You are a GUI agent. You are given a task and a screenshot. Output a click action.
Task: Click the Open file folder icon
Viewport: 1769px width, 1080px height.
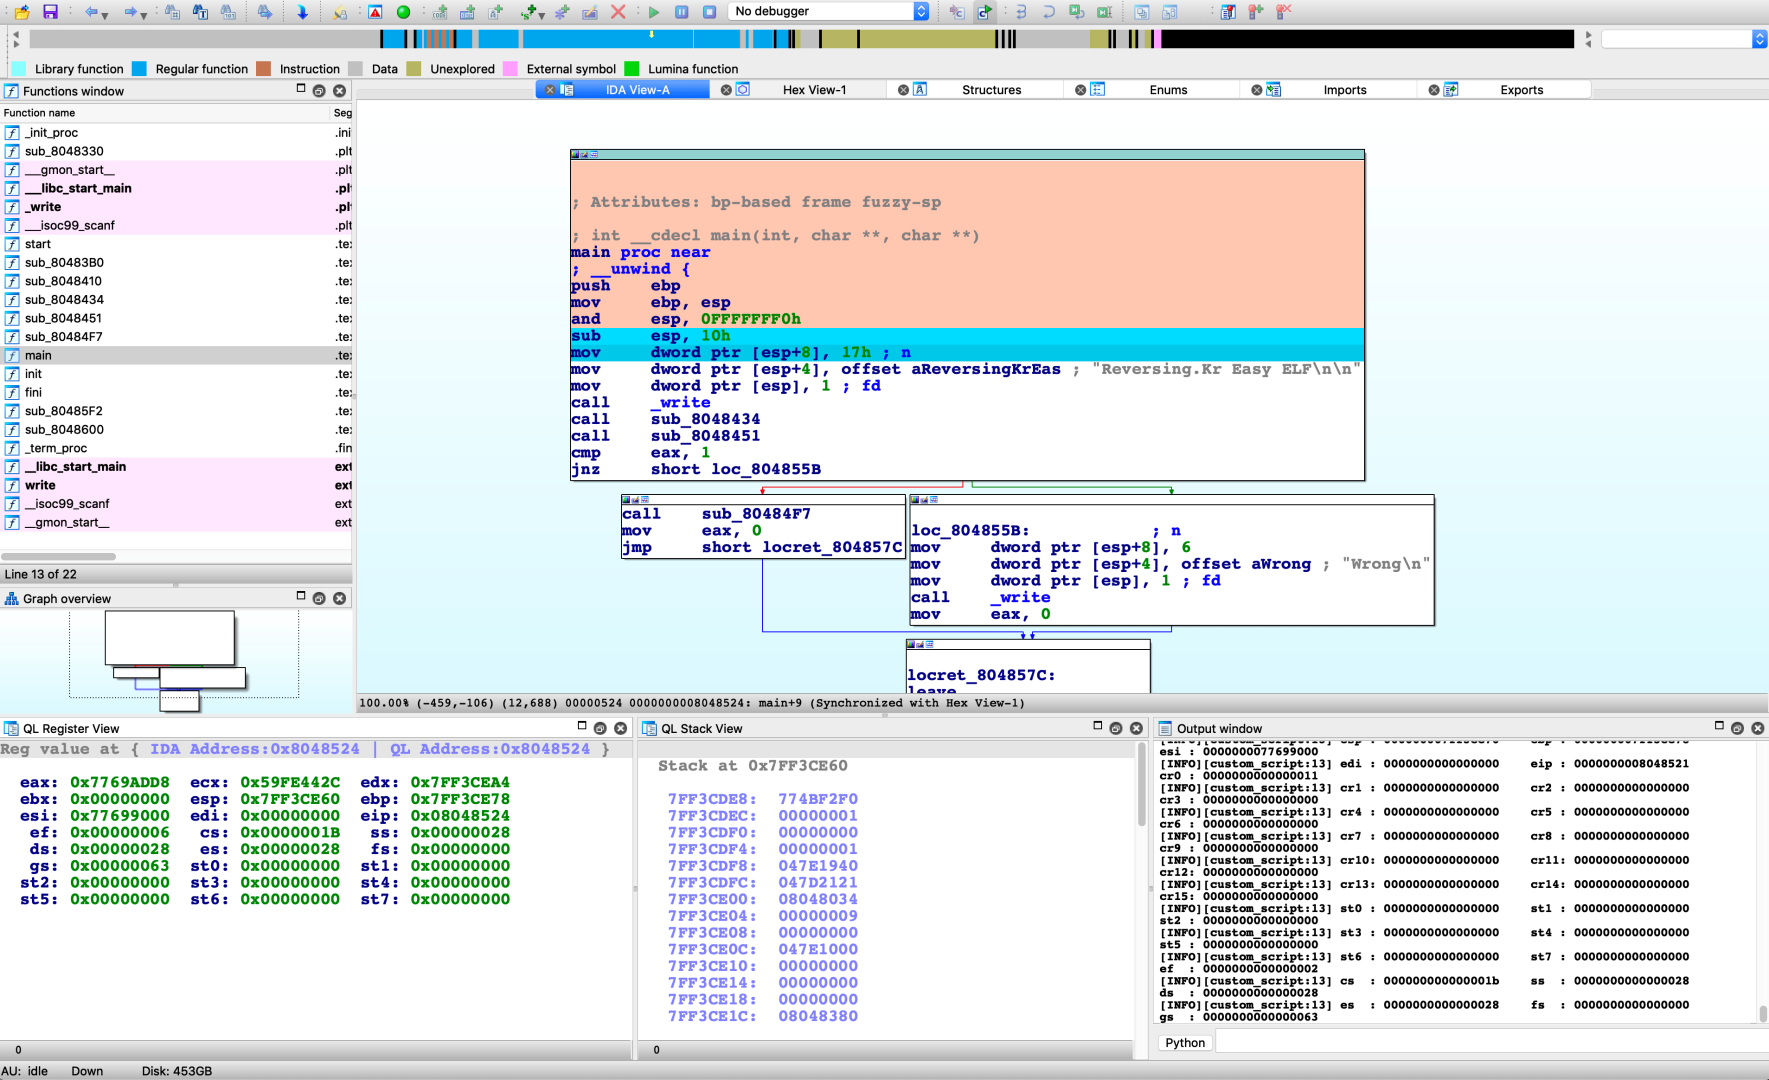pyautogui.click(x=22, y=12)
